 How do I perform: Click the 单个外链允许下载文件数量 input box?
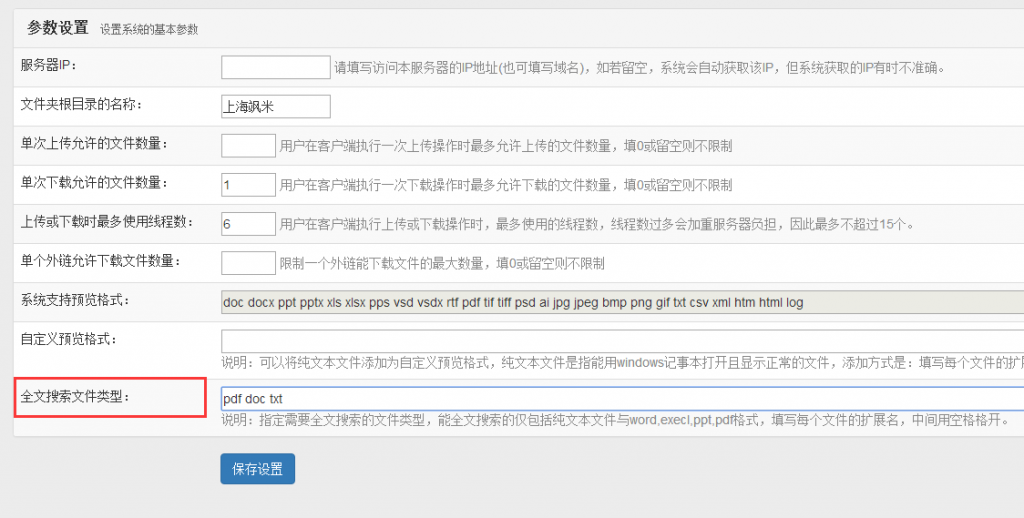(248, 262)
